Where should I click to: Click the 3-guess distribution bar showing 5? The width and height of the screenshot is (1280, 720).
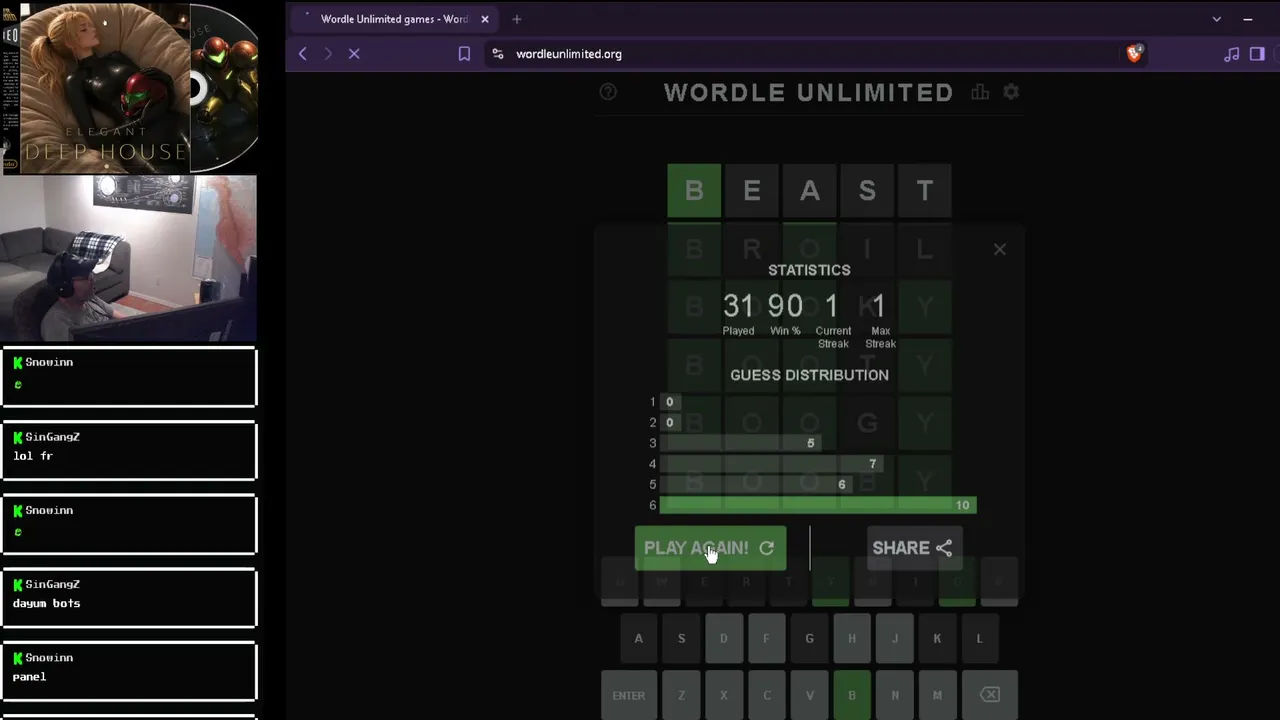(x=740, y=443)
